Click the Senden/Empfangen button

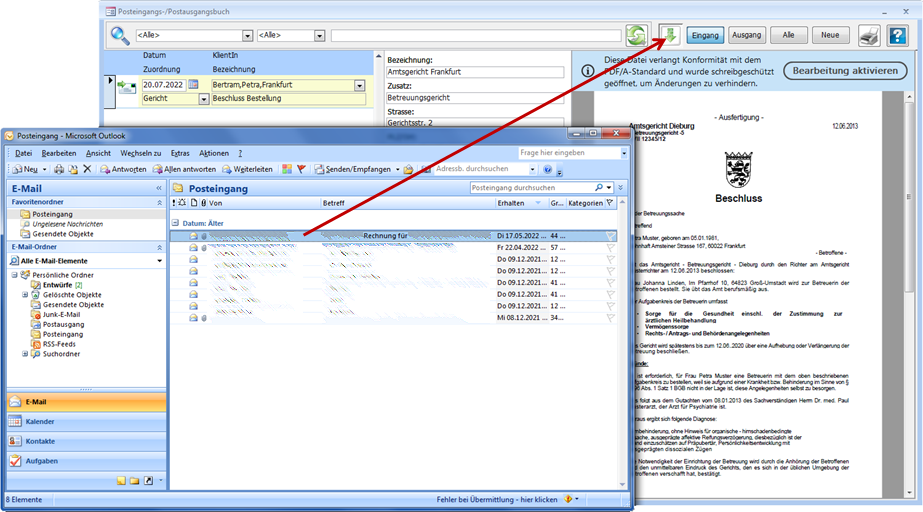click(x=353, y=169)
